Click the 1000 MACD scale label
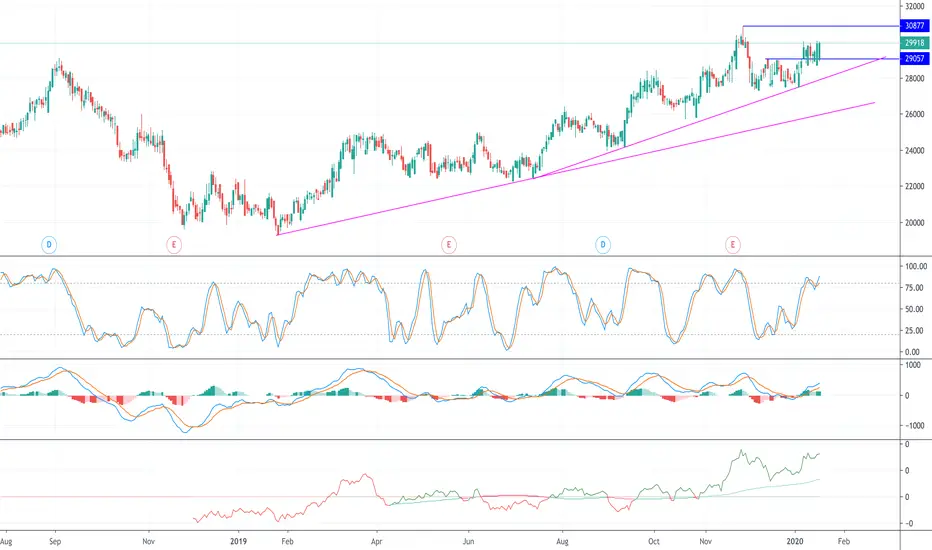932x550 pixels. coord(912,365)
